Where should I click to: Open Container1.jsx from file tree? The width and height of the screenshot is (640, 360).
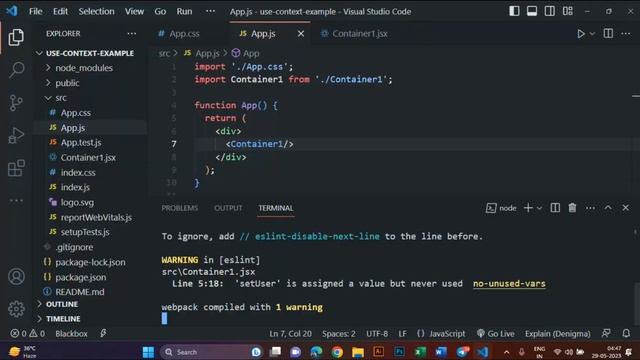click(x=88, y=157)
